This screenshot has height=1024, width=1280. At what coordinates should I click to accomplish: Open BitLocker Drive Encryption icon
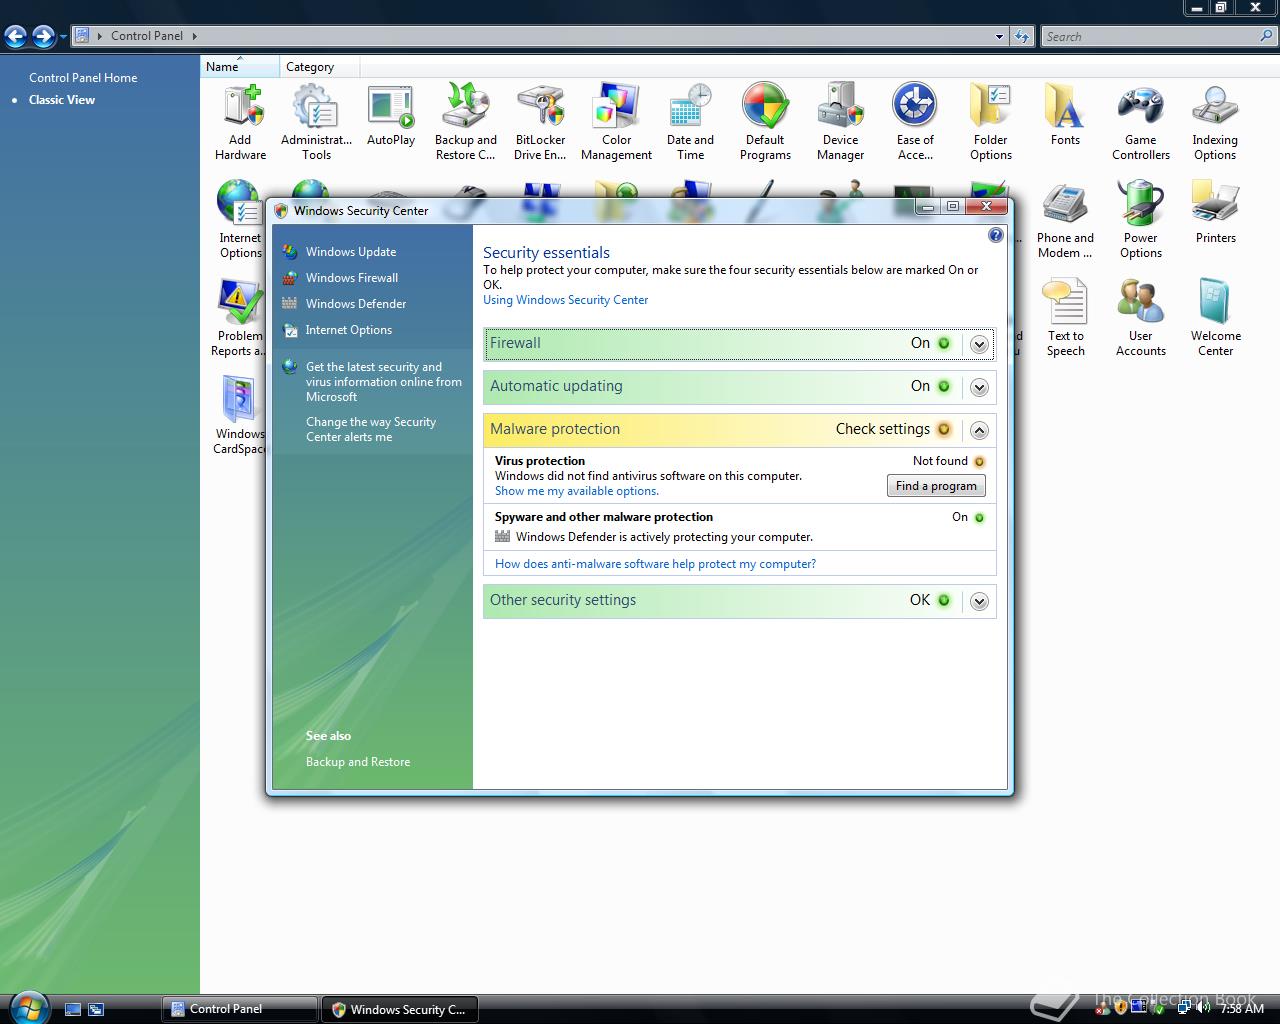(540, 122)
